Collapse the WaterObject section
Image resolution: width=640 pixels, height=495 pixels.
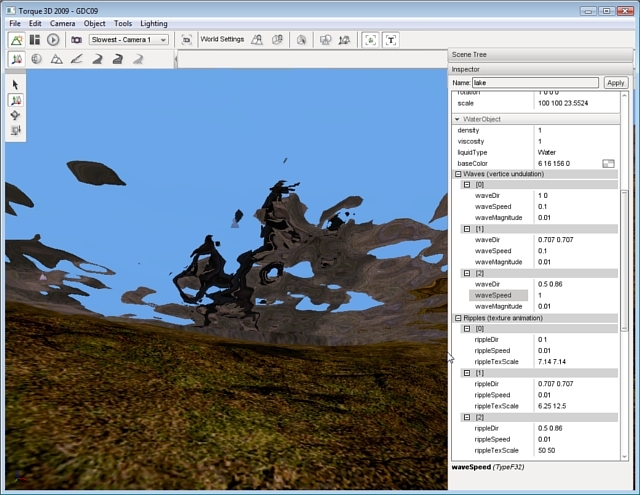tap(458, 119)
